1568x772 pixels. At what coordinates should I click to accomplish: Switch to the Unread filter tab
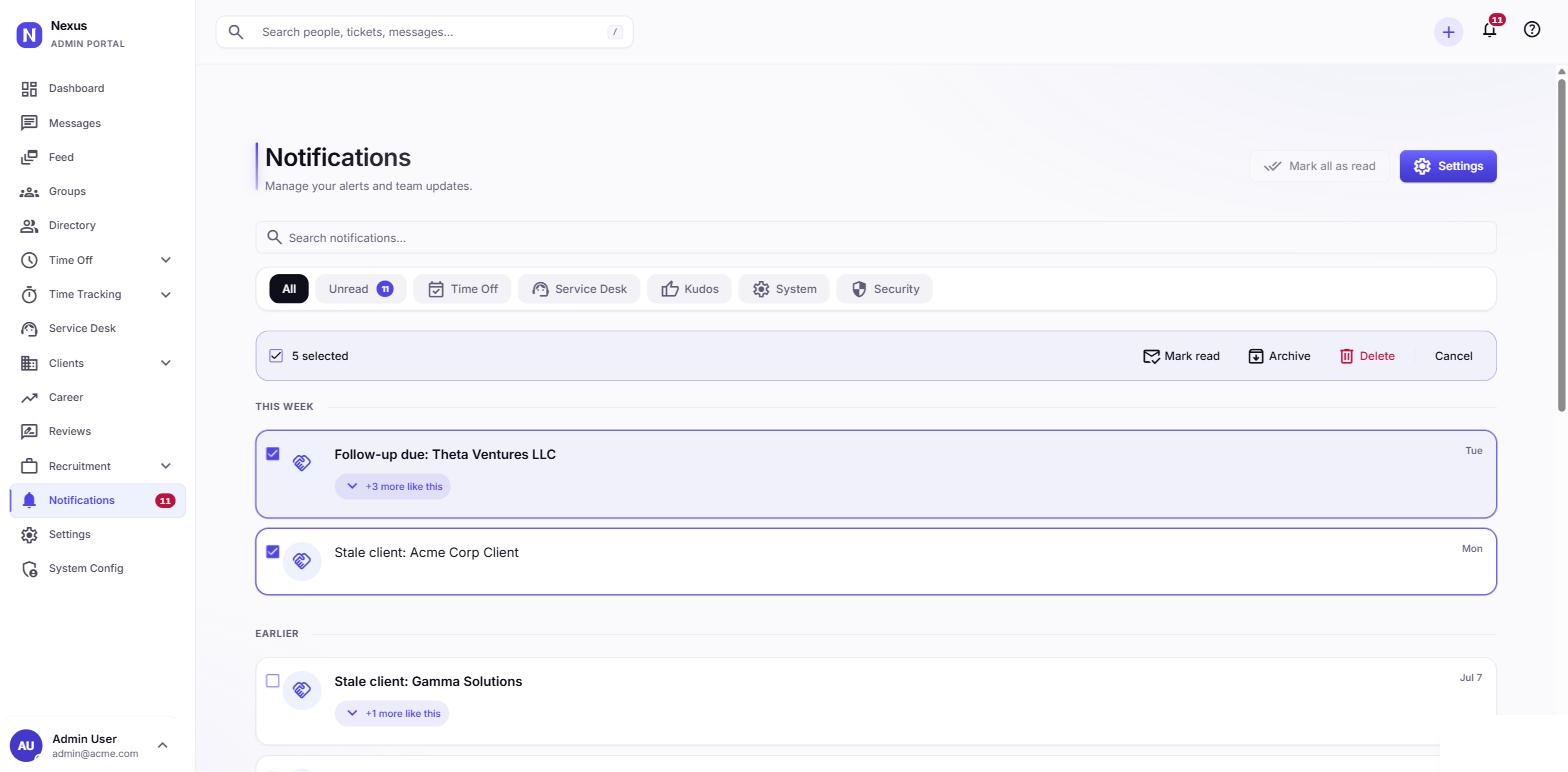pos(361,289)
